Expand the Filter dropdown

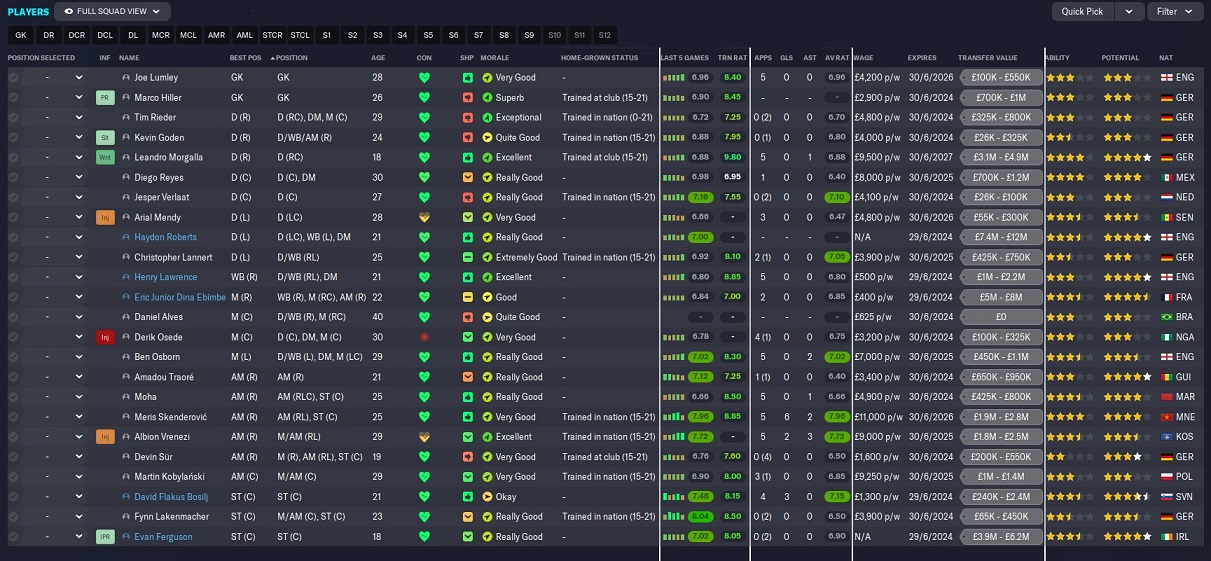1174,12
